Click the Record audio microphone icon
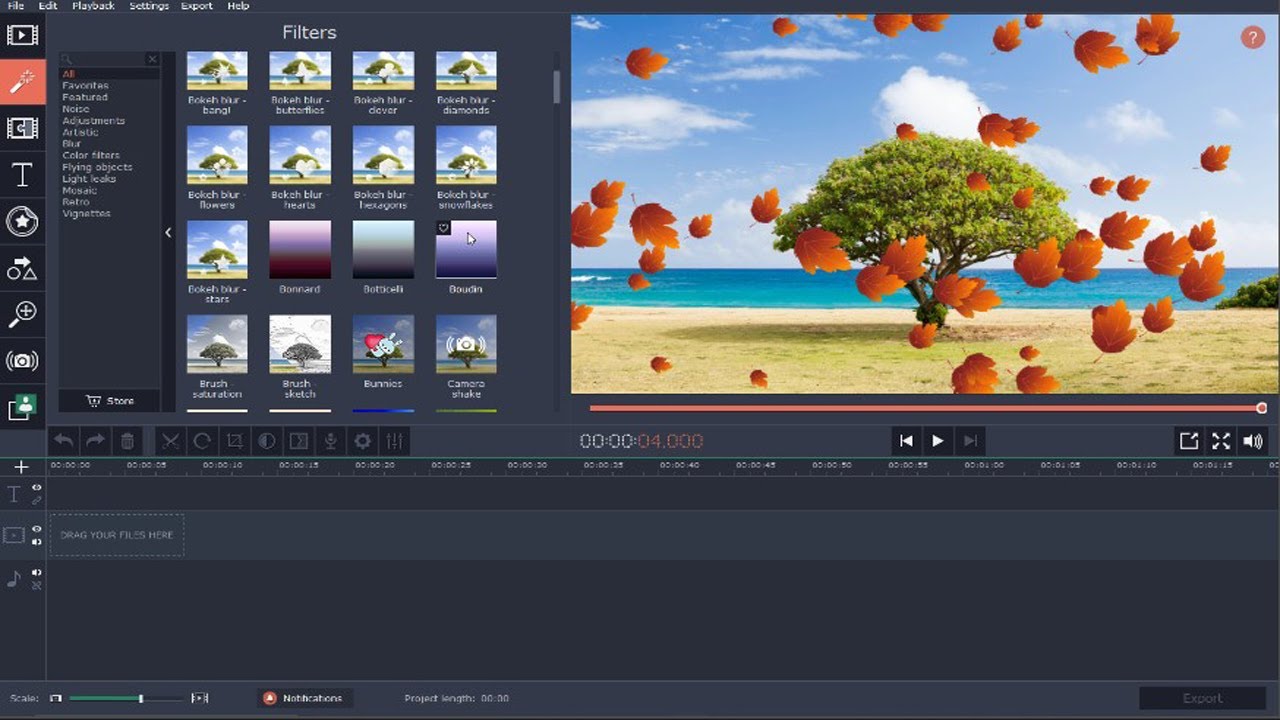 330,441
